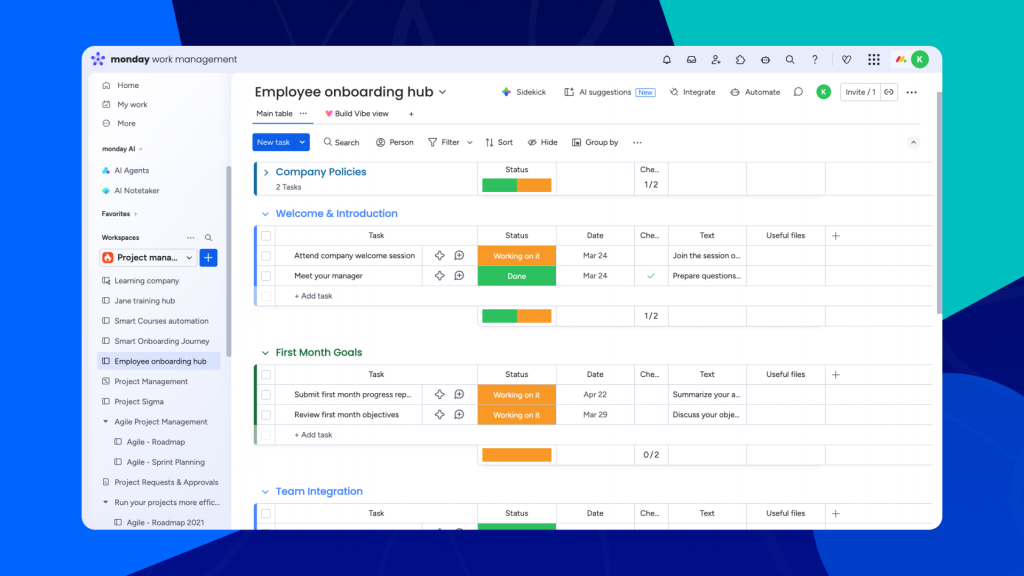
Task: Select the Meet your manager row checkbox
Action: pyautogui.click(x=266, y=276)
